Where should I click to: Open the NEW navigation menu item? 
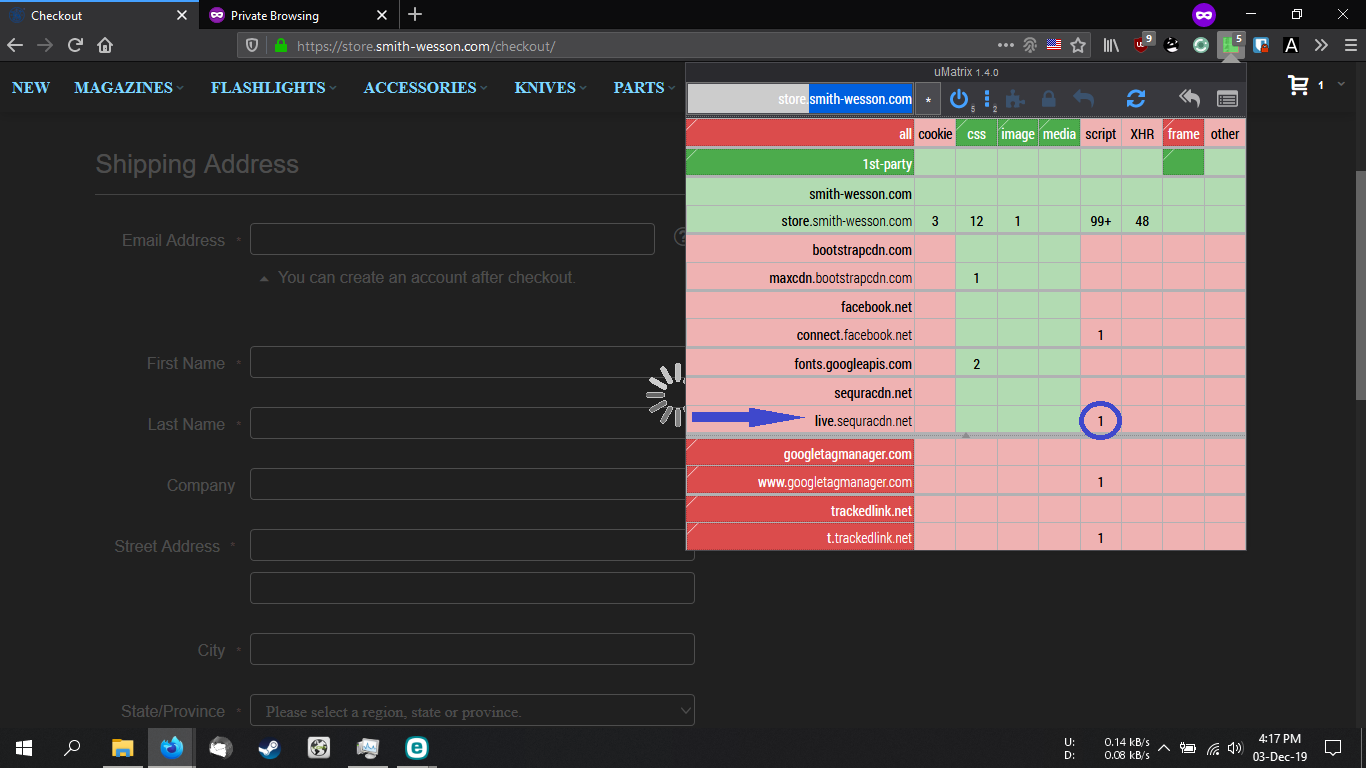31,87
